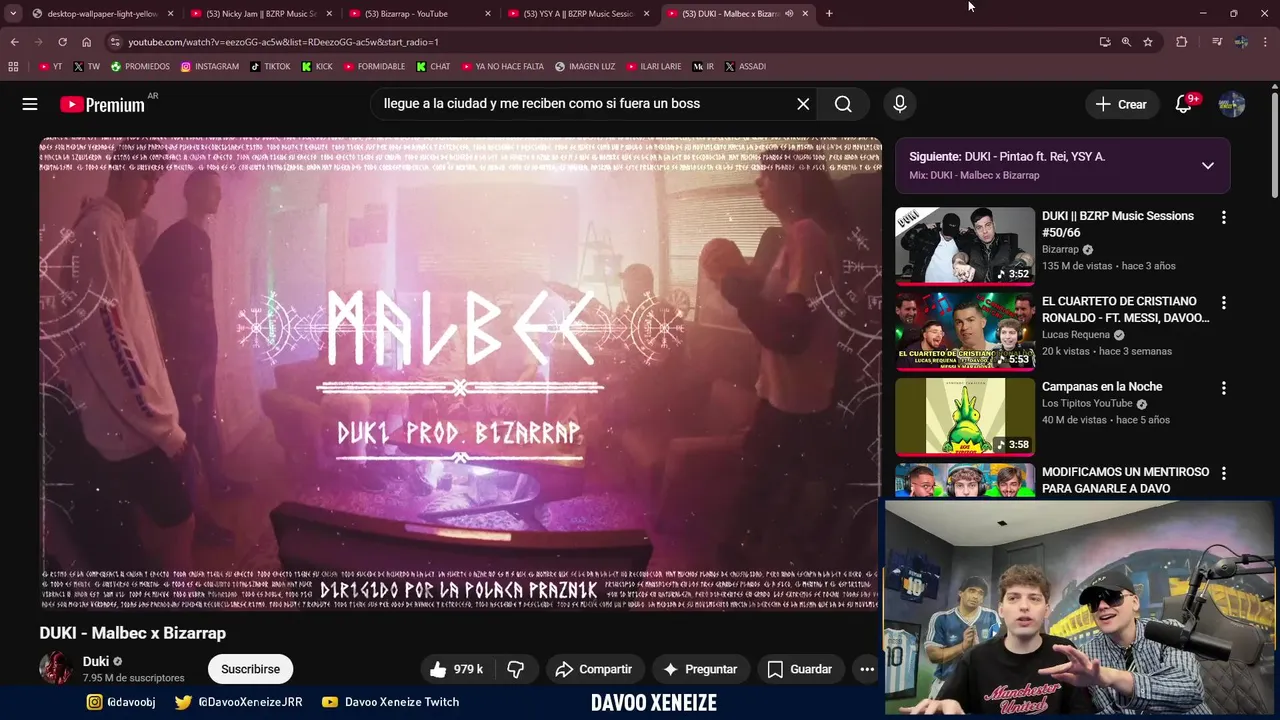The height and width of the screenshot is (720, 1280).
Task: Open a new browser tab
Action: click(x=829, y=14)
